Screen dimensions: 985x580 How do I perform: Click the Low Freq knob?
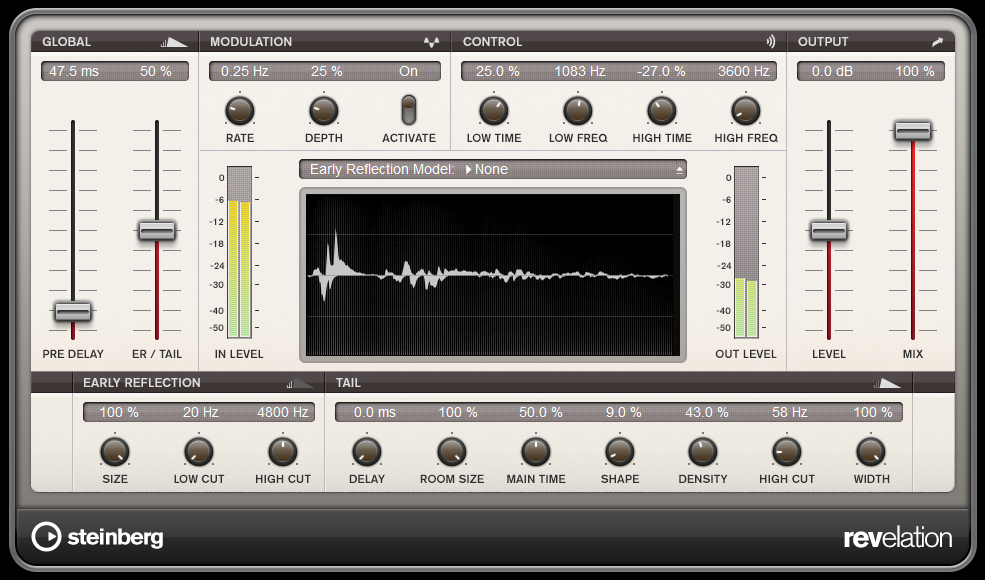pyautogui.click(x=578, y=111)
